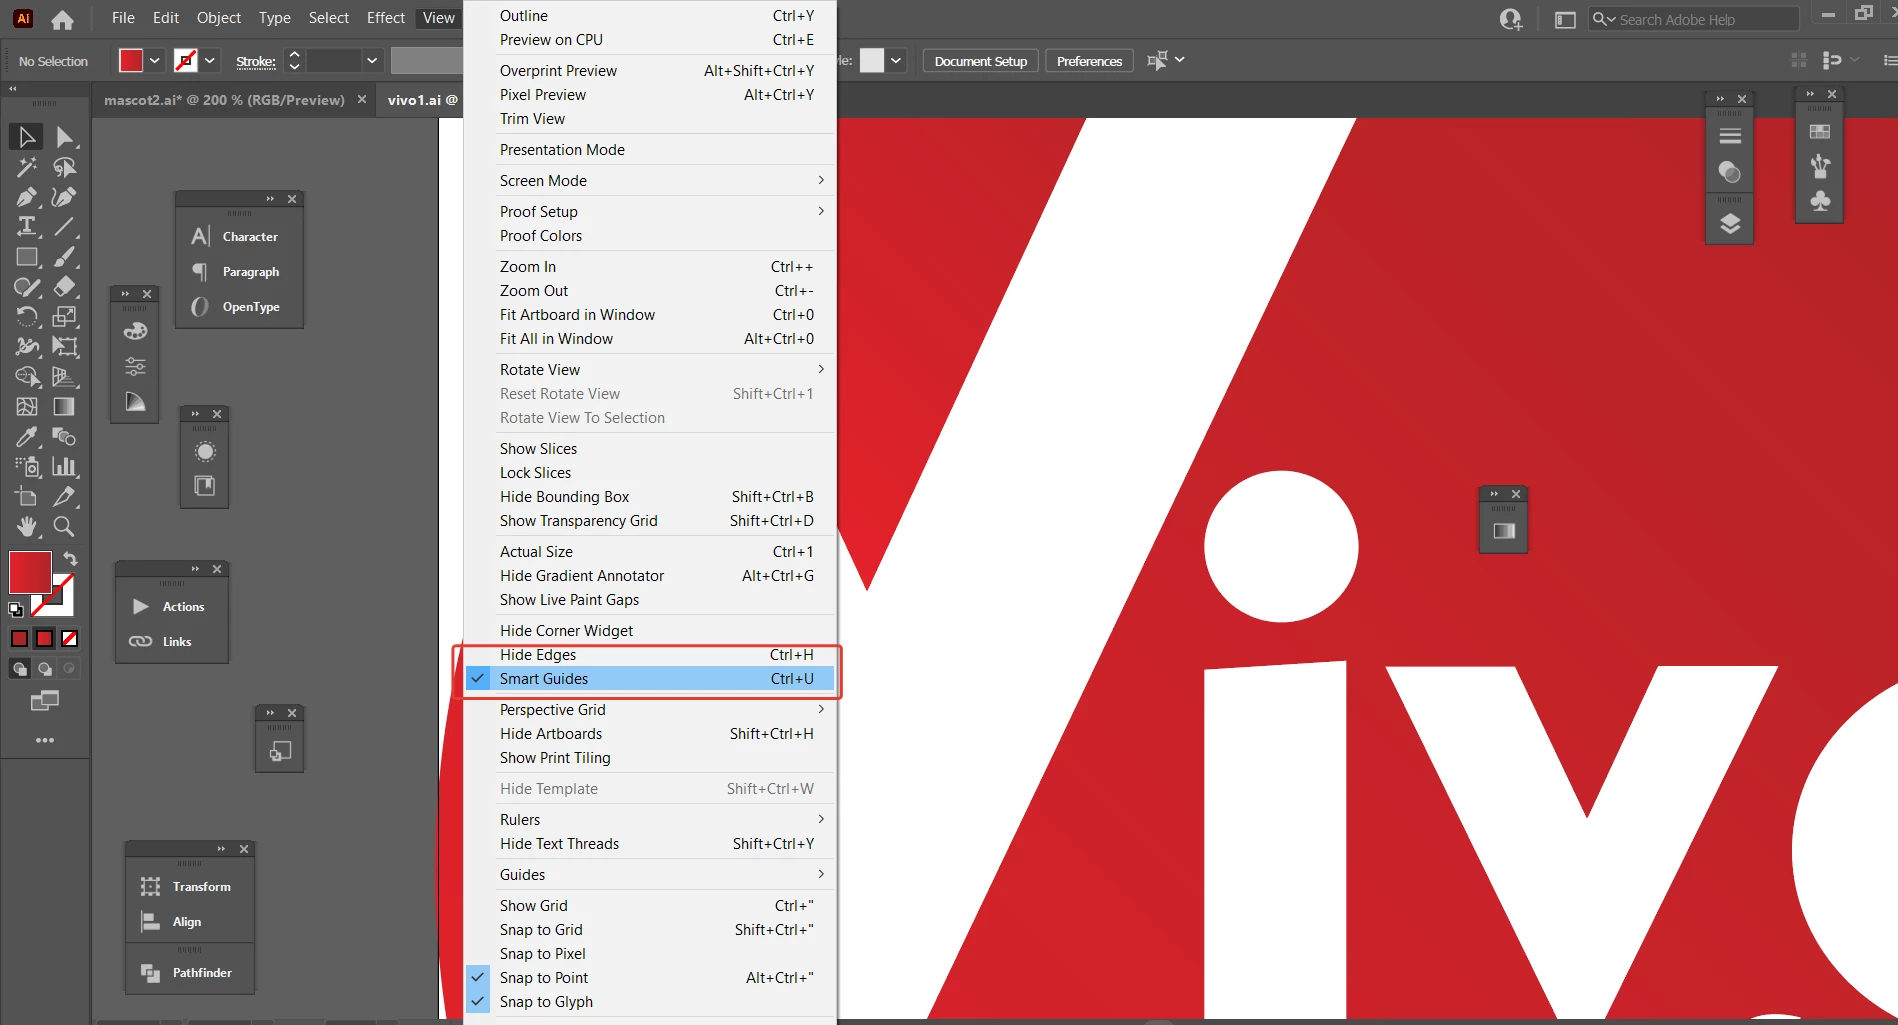Click Document Setup button
Screen dimensions: 1898x1025
pos(981,61)
